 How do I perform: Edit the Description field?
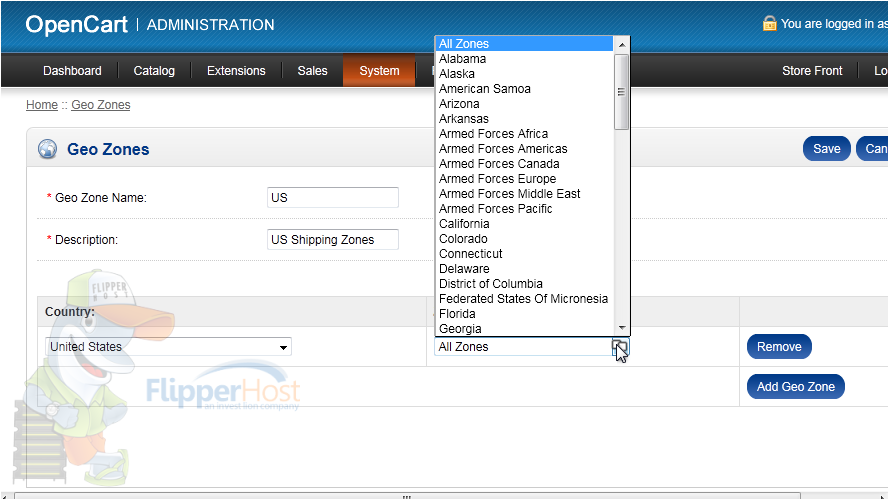[x=333, y=239]
